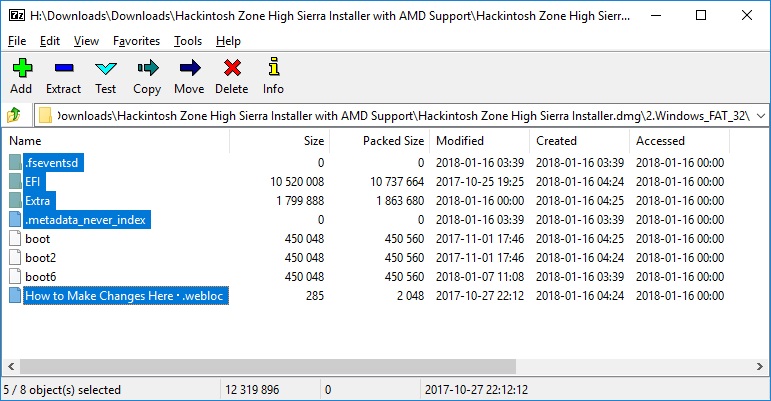Click the webloc packed size 2 048
This screenshot has height=401, width=771.
pos(411,295)
